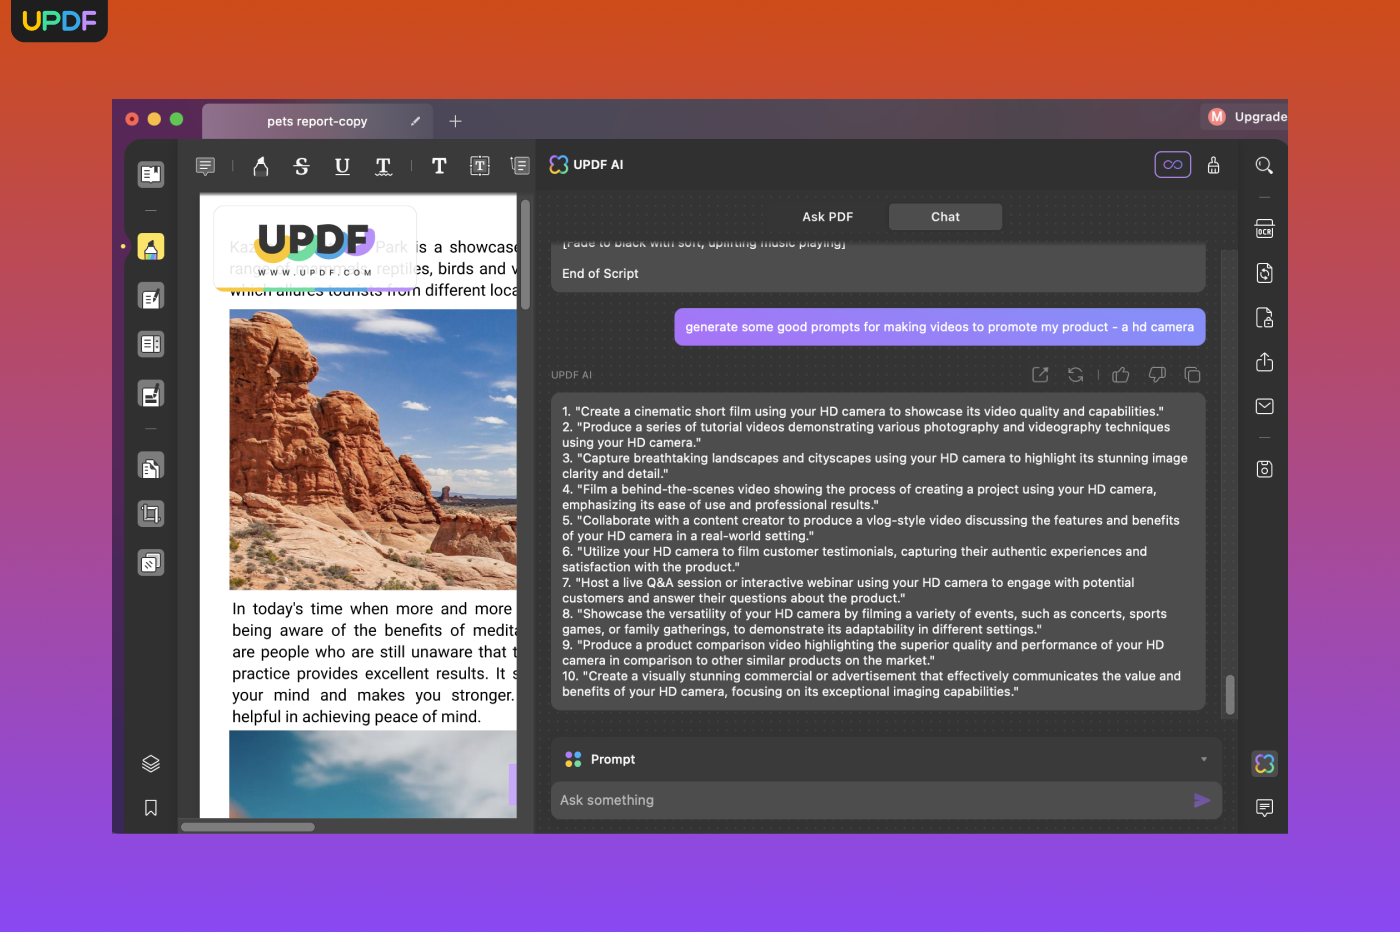Open the Organize Pages tool in sidebar
This screenshot has height=932, width=1400.
pyautogui.click(x=151, y=466)
